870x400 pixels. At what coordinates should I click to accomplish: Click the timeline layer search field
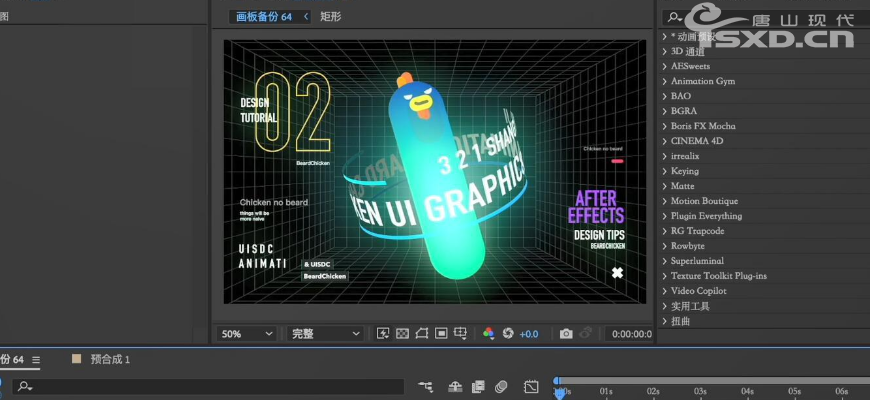[209, 387]
